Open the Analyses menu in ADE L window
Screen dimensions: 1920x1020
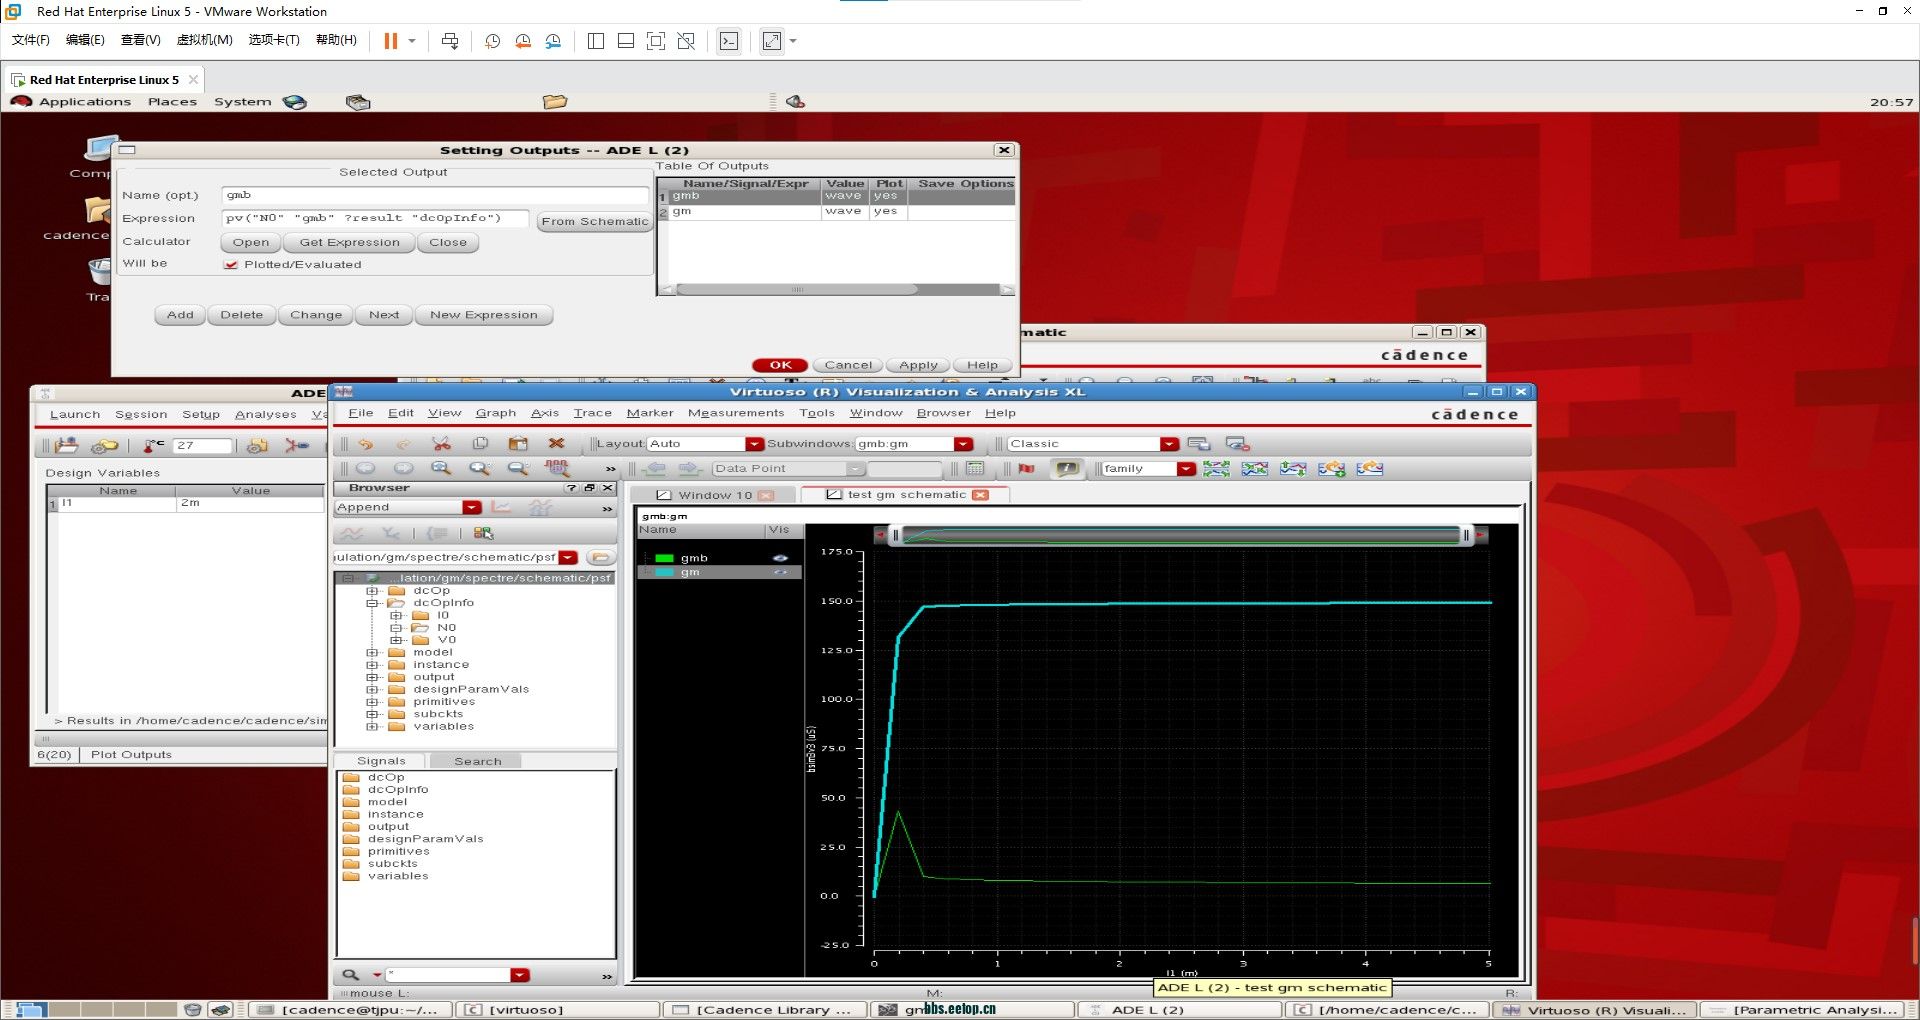pos(265,415)
